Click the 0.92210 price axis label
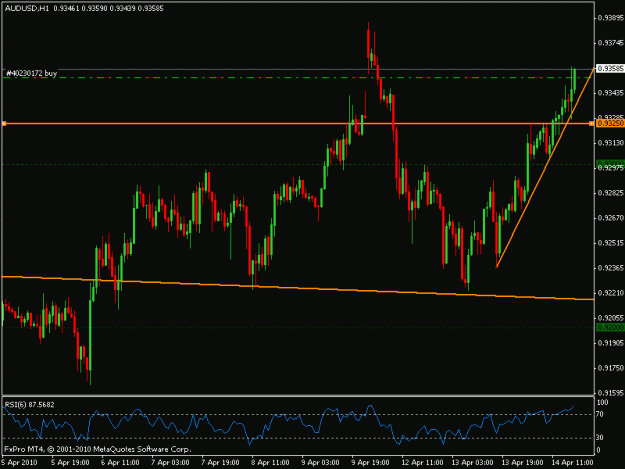 pyautogui.click(x=610, y=293)
